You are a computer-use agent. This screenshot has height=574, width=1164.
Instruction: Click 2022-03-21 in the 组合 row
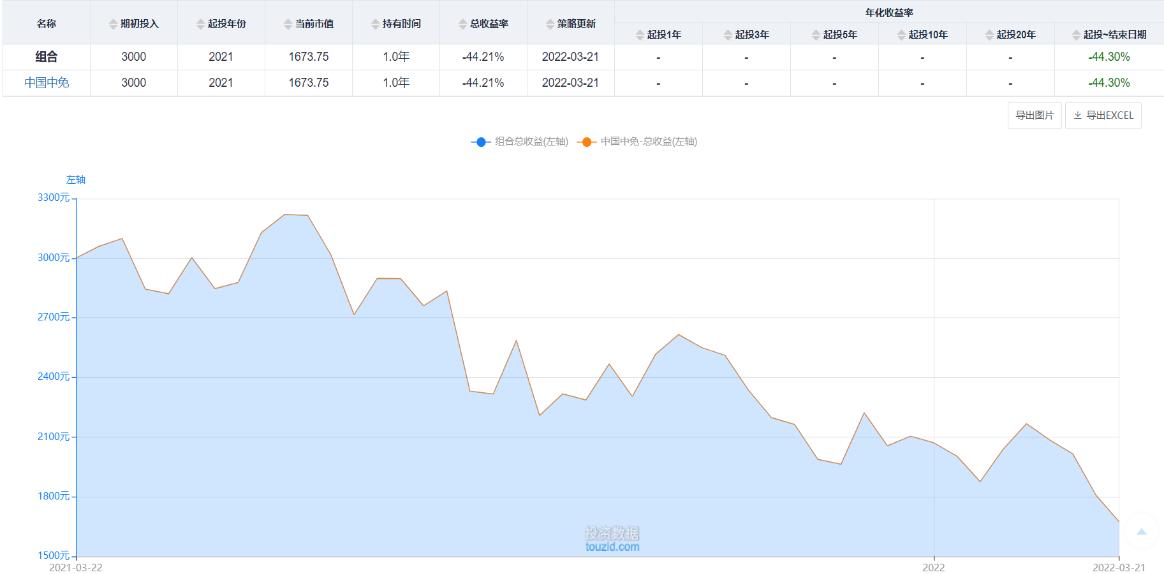click(570, 57)
